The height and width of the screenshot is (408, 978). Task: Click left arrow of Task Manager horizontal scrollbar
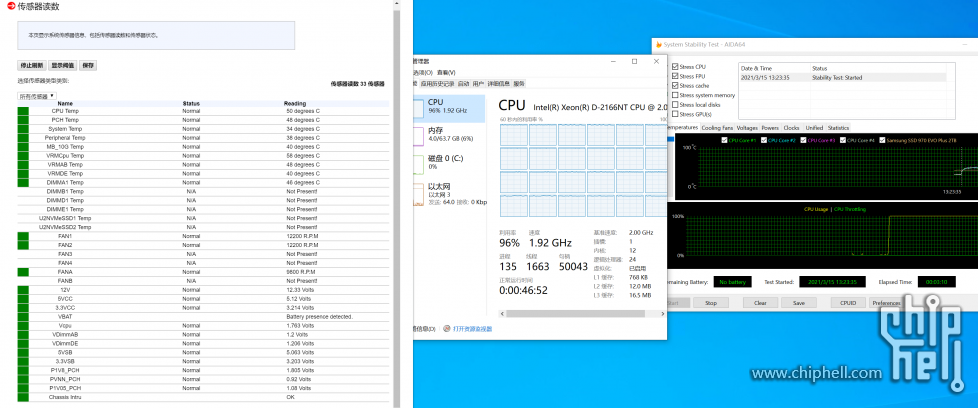click(502, 314)
